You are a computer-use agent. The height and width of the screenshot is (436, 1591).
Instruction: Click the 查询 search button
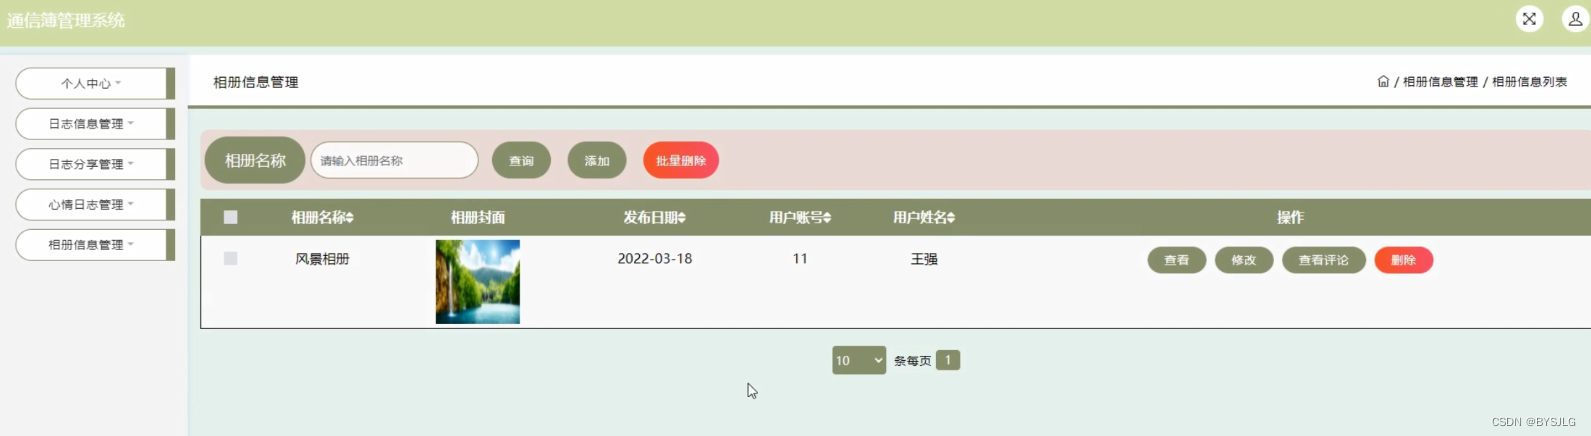tap(521, 160)
